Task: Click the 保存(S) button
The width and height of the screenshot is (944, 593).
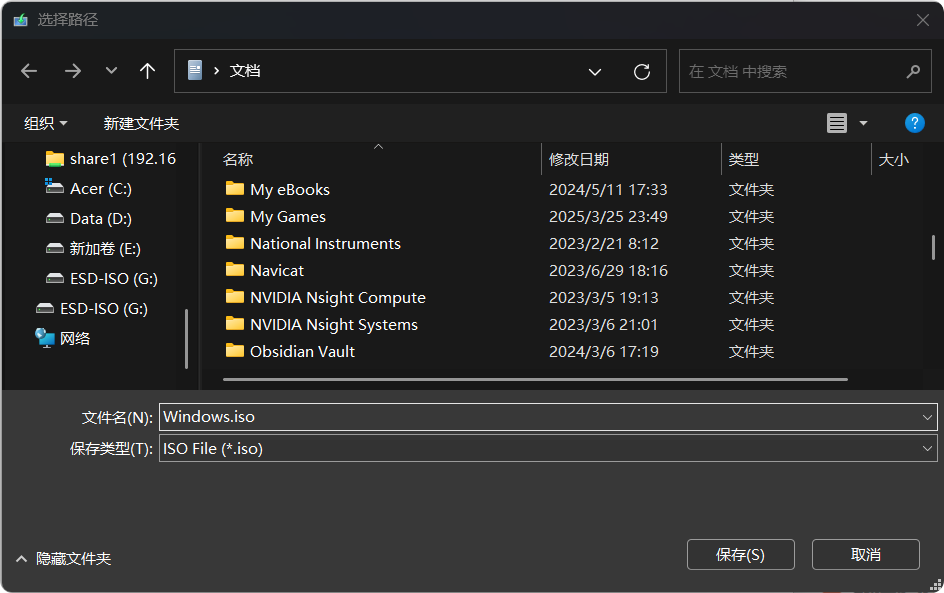Action: click(x=740, y=554)
